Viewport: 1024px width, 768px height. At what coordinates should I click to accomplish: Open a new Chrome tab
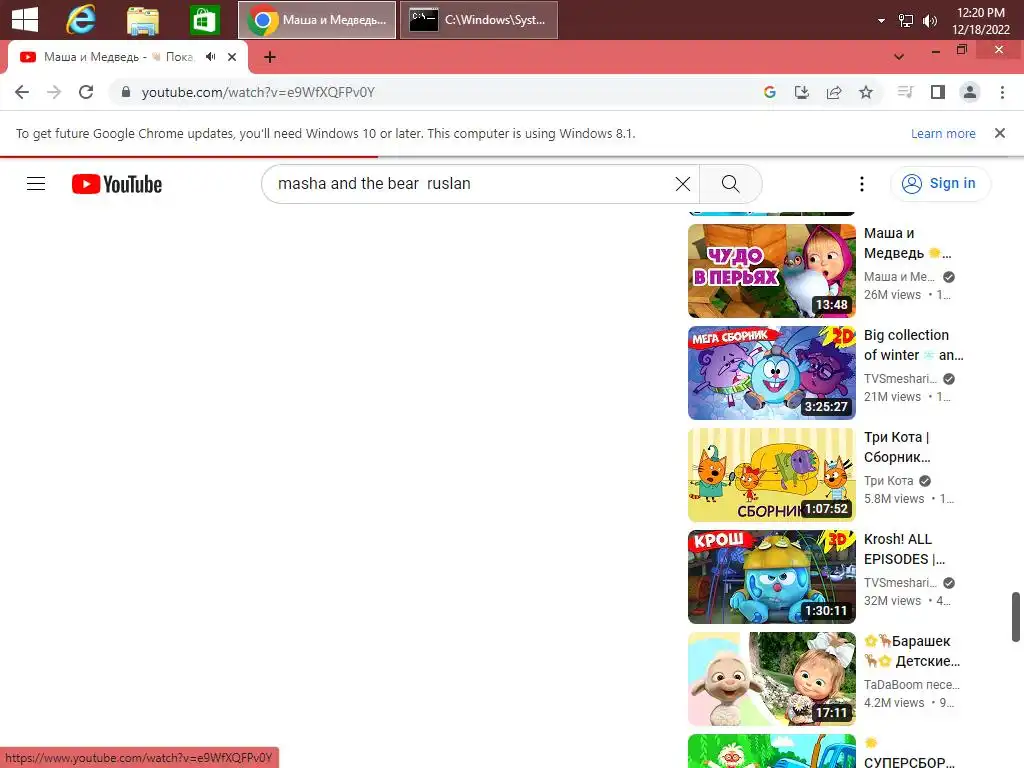(270, 57)
